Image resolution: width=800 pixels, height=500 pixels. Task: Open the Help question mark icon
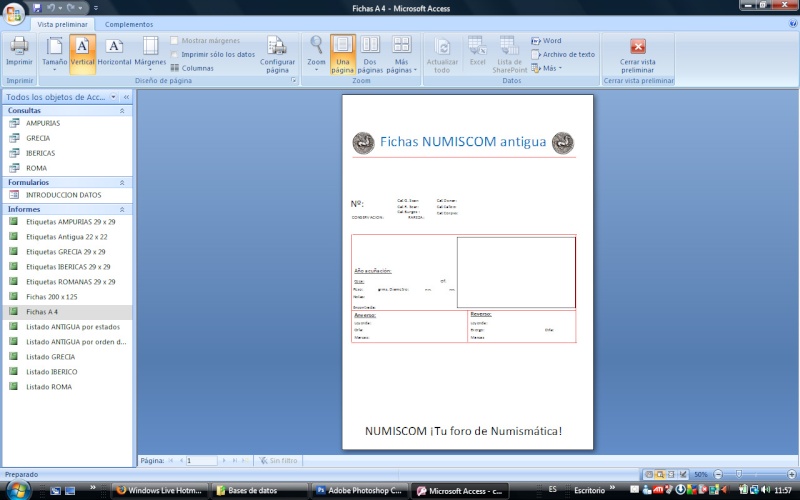(792, 23)
